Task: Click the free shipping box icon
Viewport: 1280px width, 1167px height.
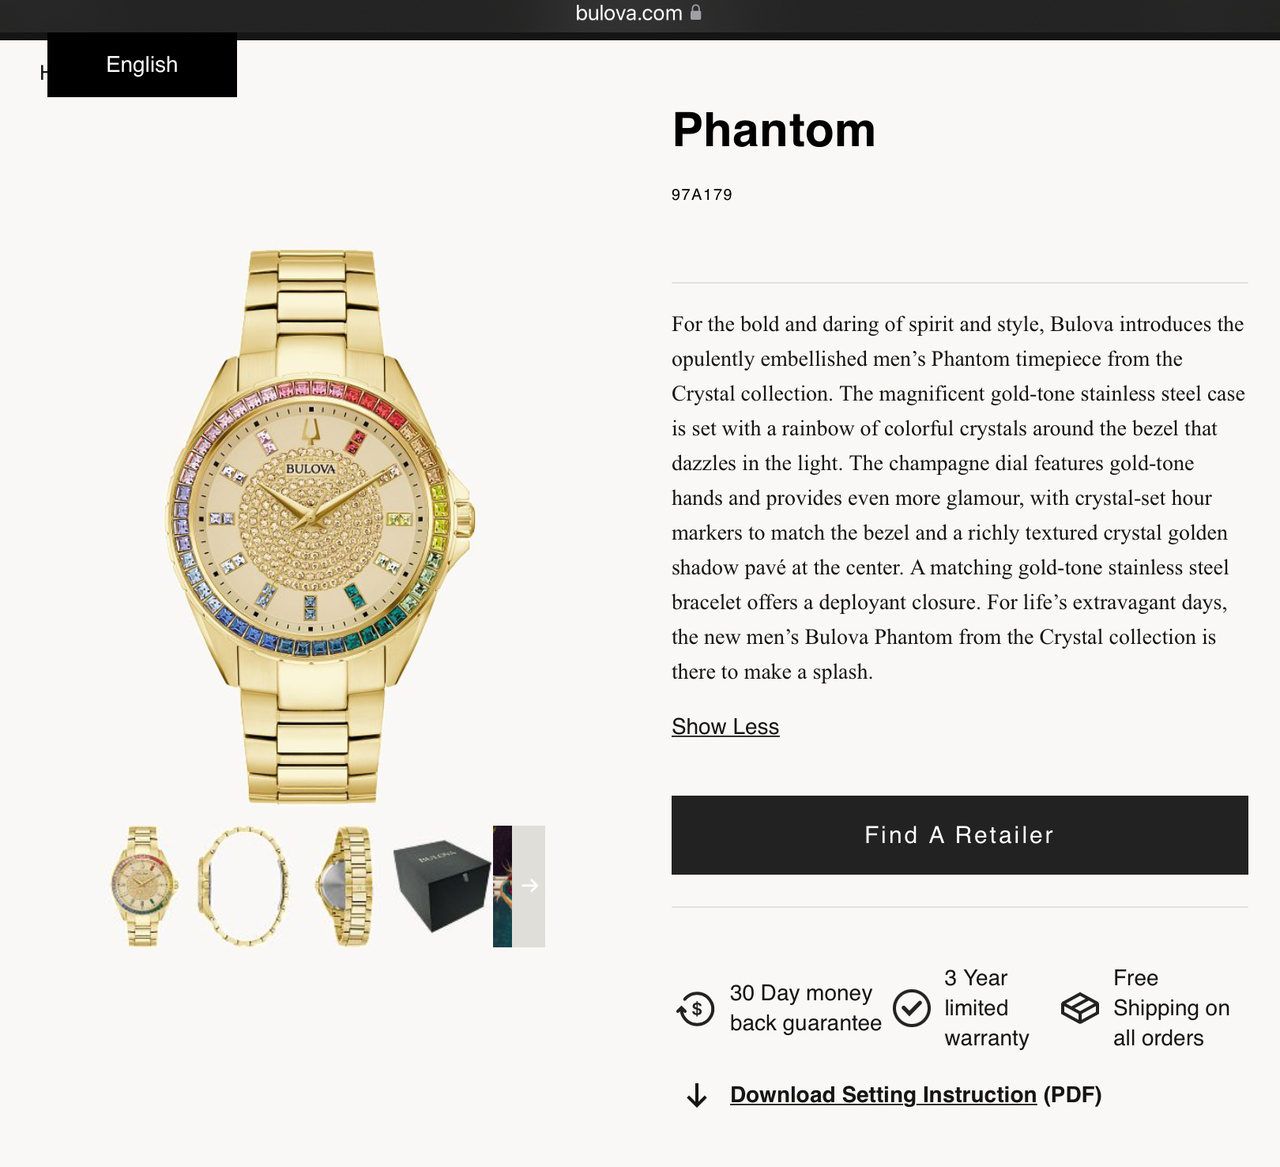Action: click(x=1080, y=1008)
